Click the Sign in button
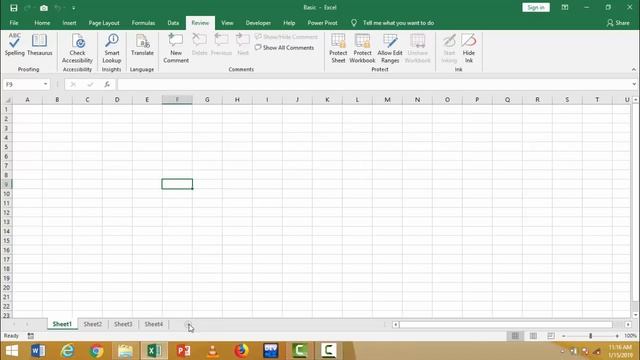The width and height of the screenshot is (640, 360). [x=536, y=7]
